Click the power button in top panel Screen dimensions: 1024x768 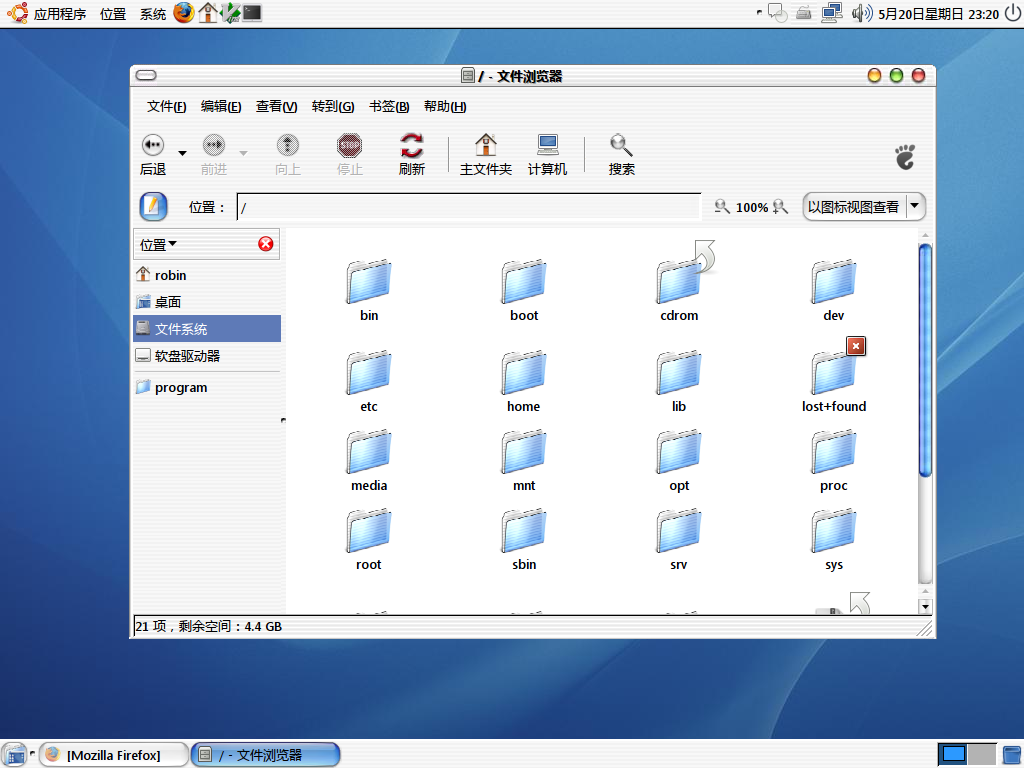pyautogui.click(x=1012, y=13)
